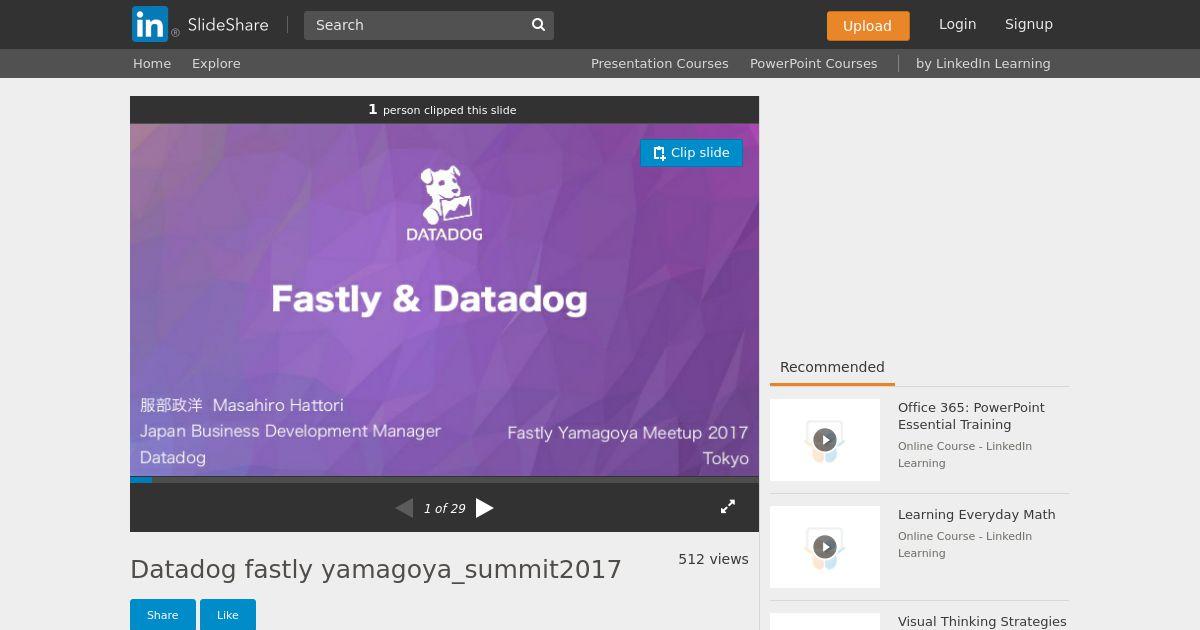The height and width of the screenshot is (630, 1200).
Task: Open Presentation Courses link
Action: click(659, 63)
